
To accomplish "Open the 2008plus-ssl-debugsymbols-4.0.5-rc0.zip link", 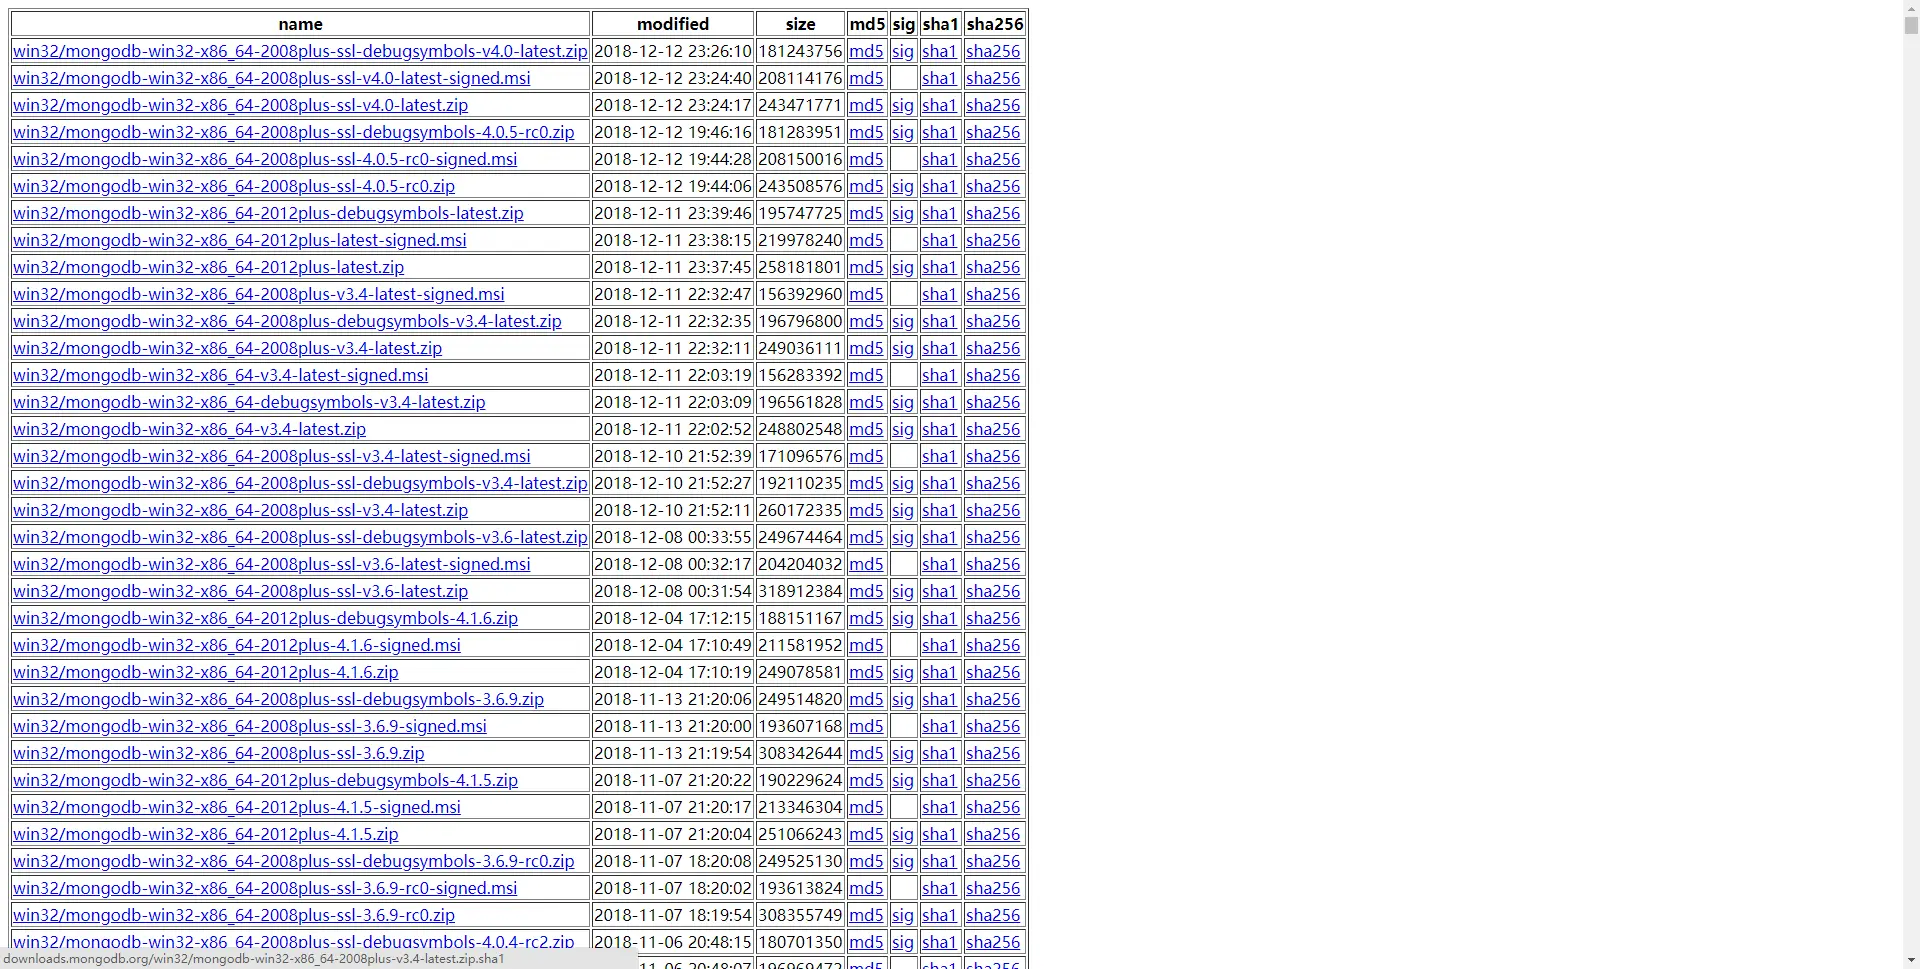I will [294, 132].
